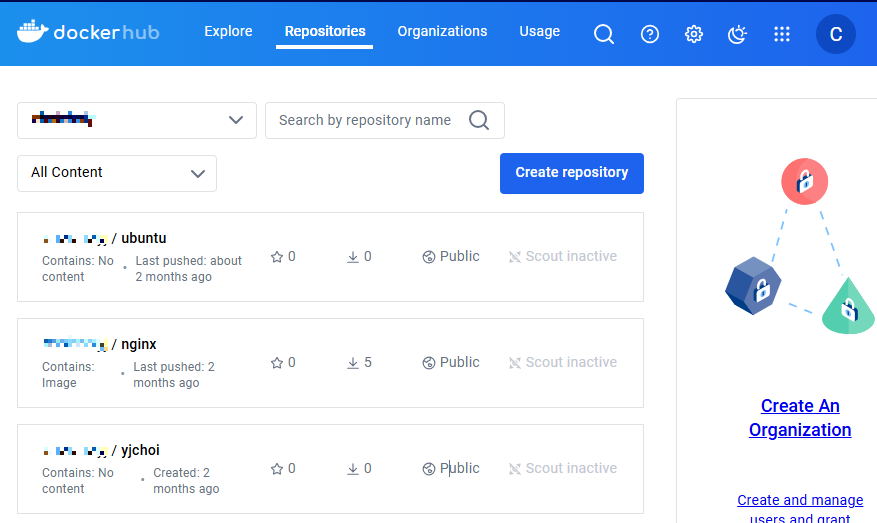Viewport: 877px width, 523px height.
Task: Focus the Search by repository name field
Action: coord(385,120)
